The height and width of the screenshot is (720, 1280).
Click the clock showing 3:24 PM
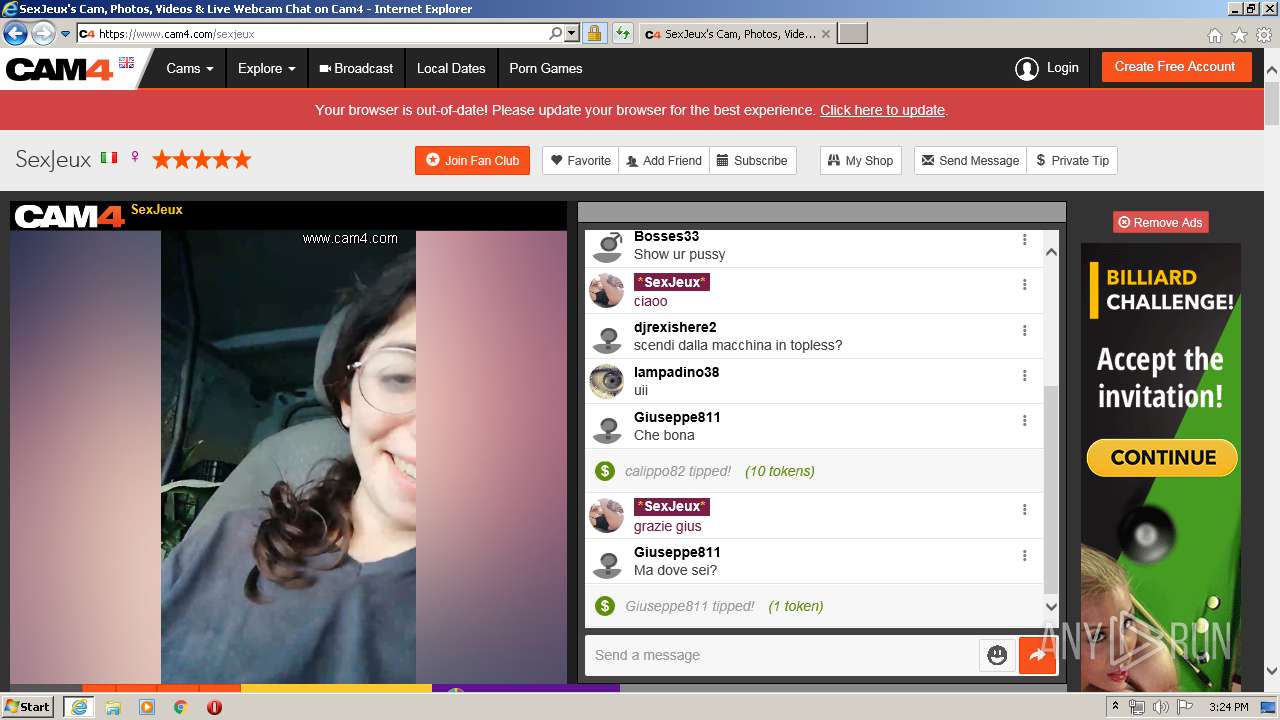[1229, 707]
